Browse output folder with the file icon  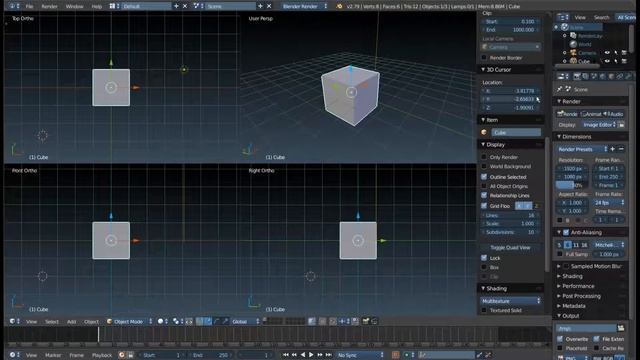tap(621, 328)
